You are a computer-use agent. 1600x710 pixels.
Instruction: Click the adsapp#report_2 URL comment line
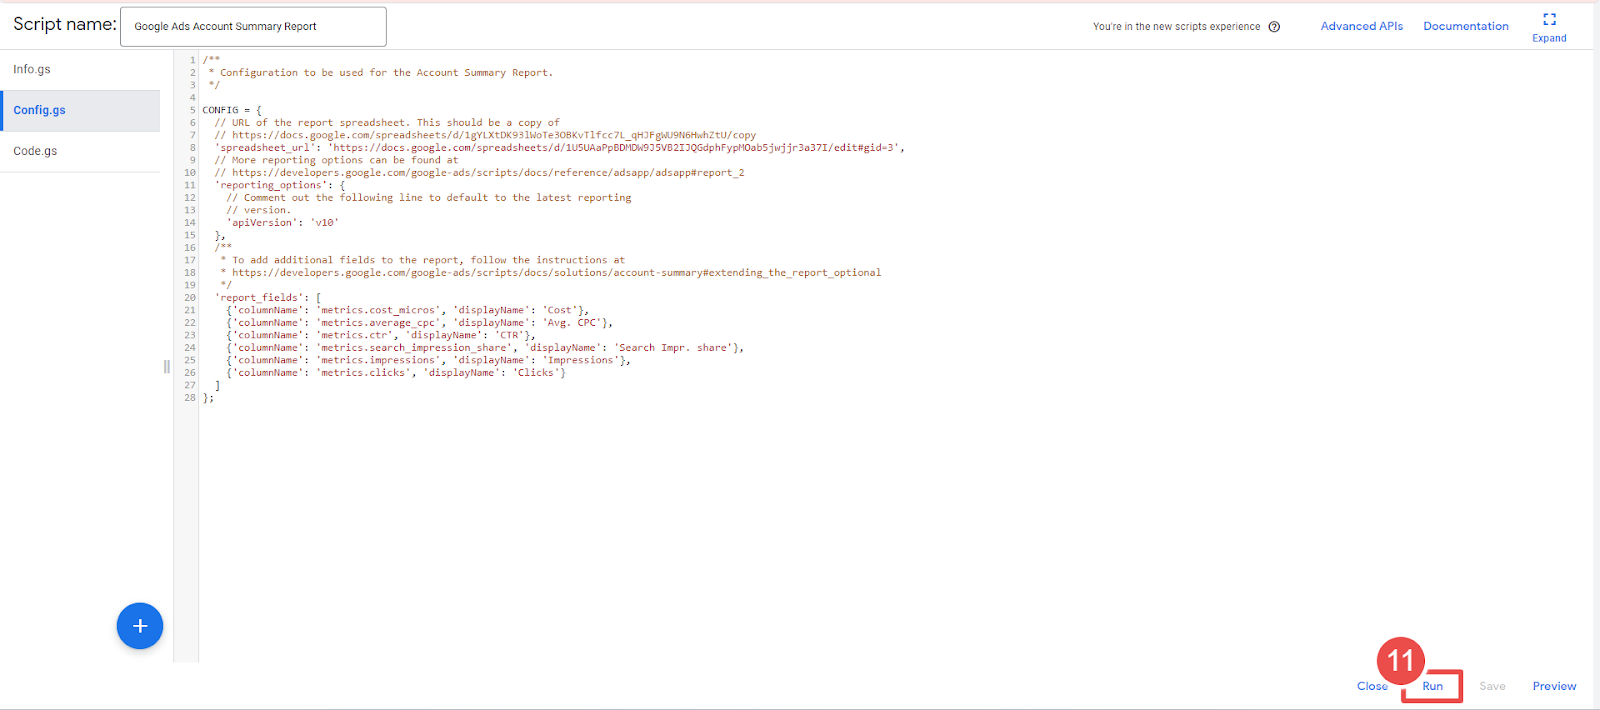[479, 172]
